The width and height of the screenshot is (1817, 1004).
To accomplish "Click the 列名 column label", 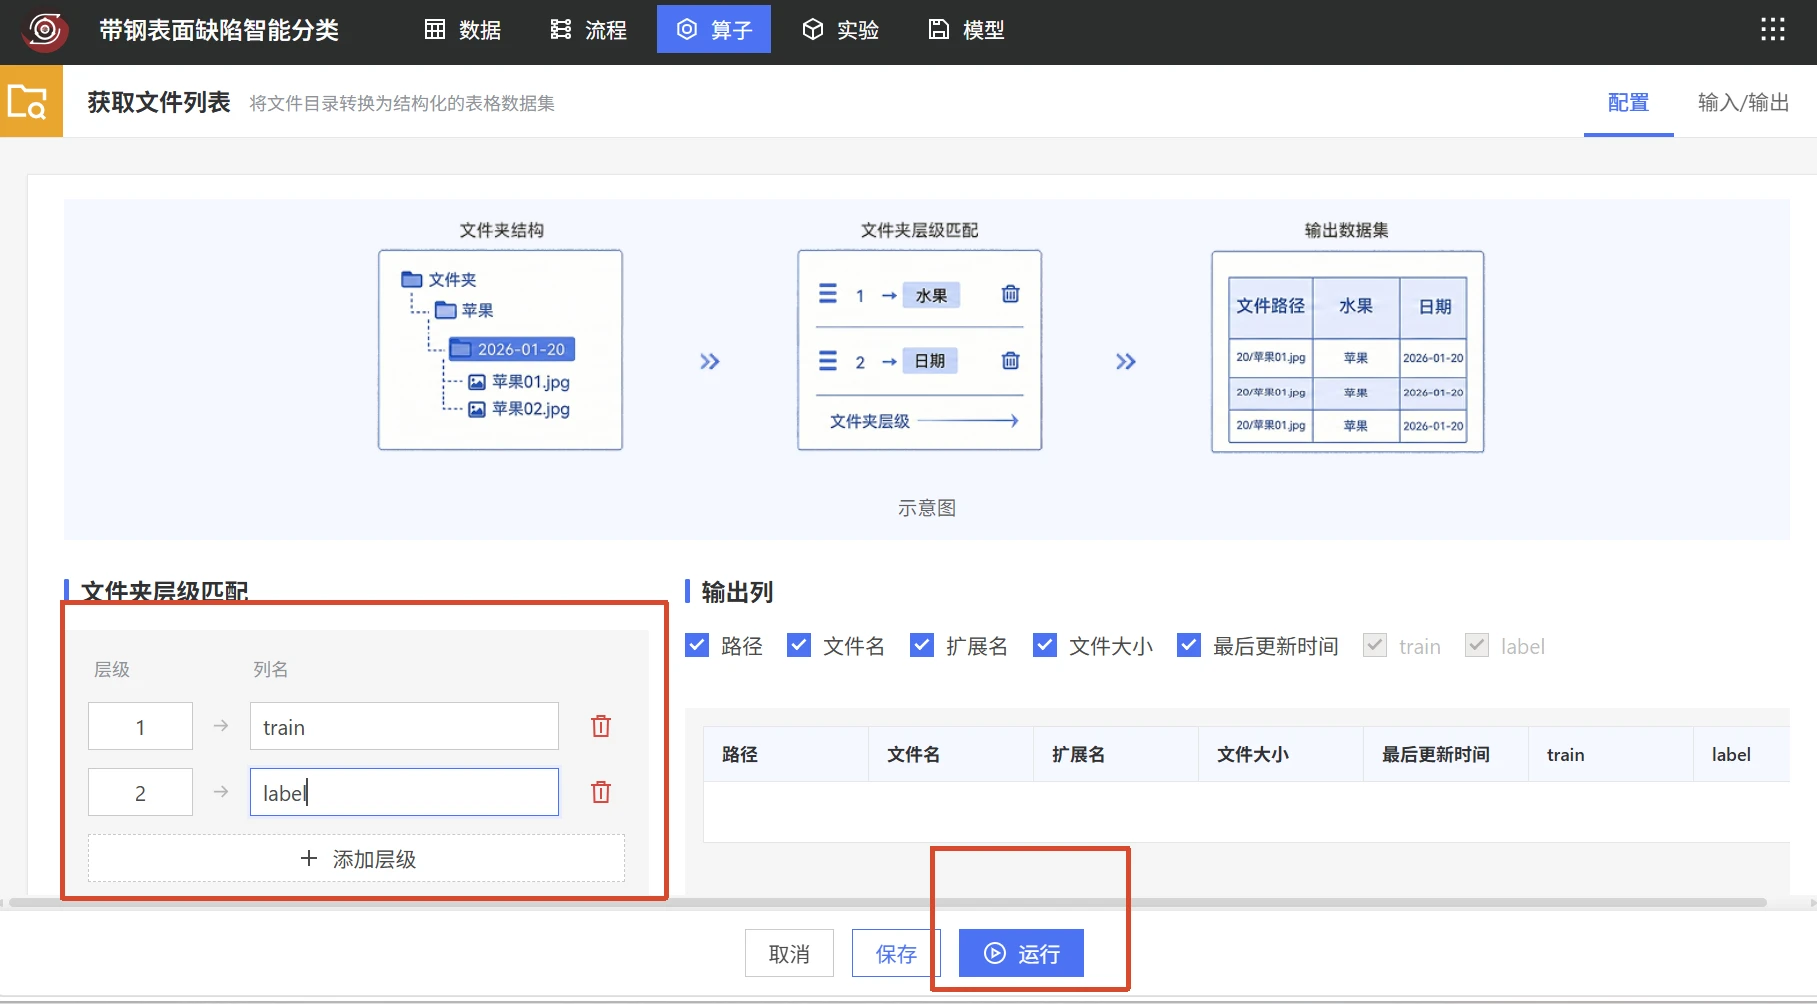I will pos(271,669).
